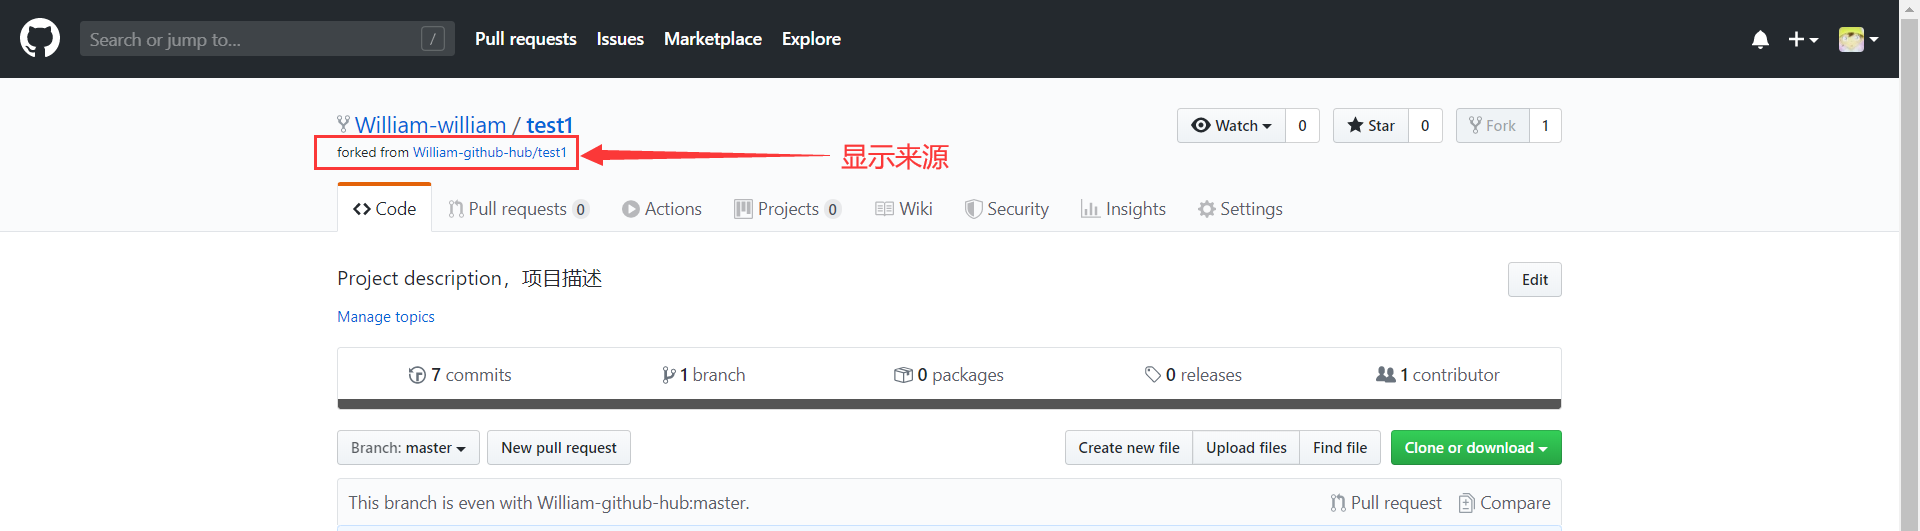Open 0 releases

coord(1193,374)
